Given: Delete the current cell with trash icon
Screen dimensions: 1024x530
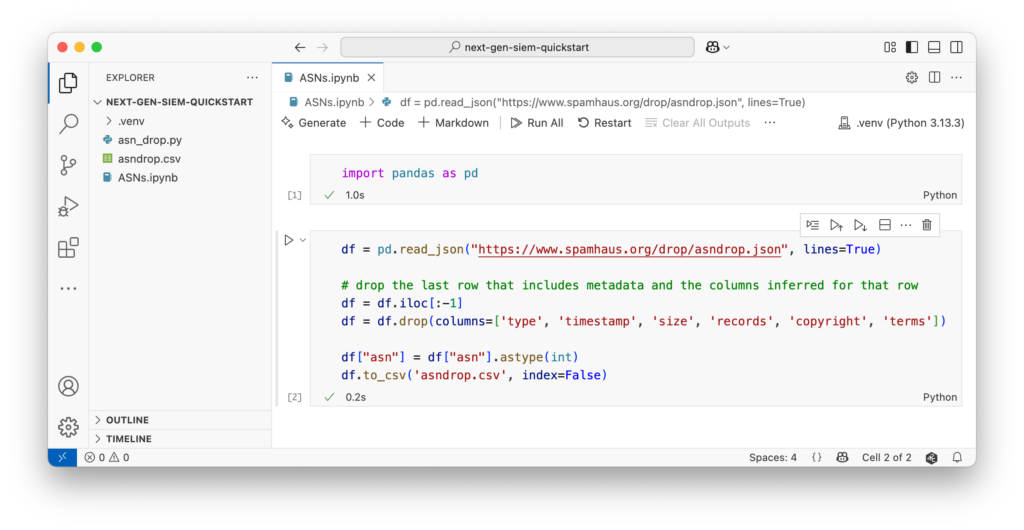Looking at the screenshot, I should pyautogui.click(x=927, y=225).
